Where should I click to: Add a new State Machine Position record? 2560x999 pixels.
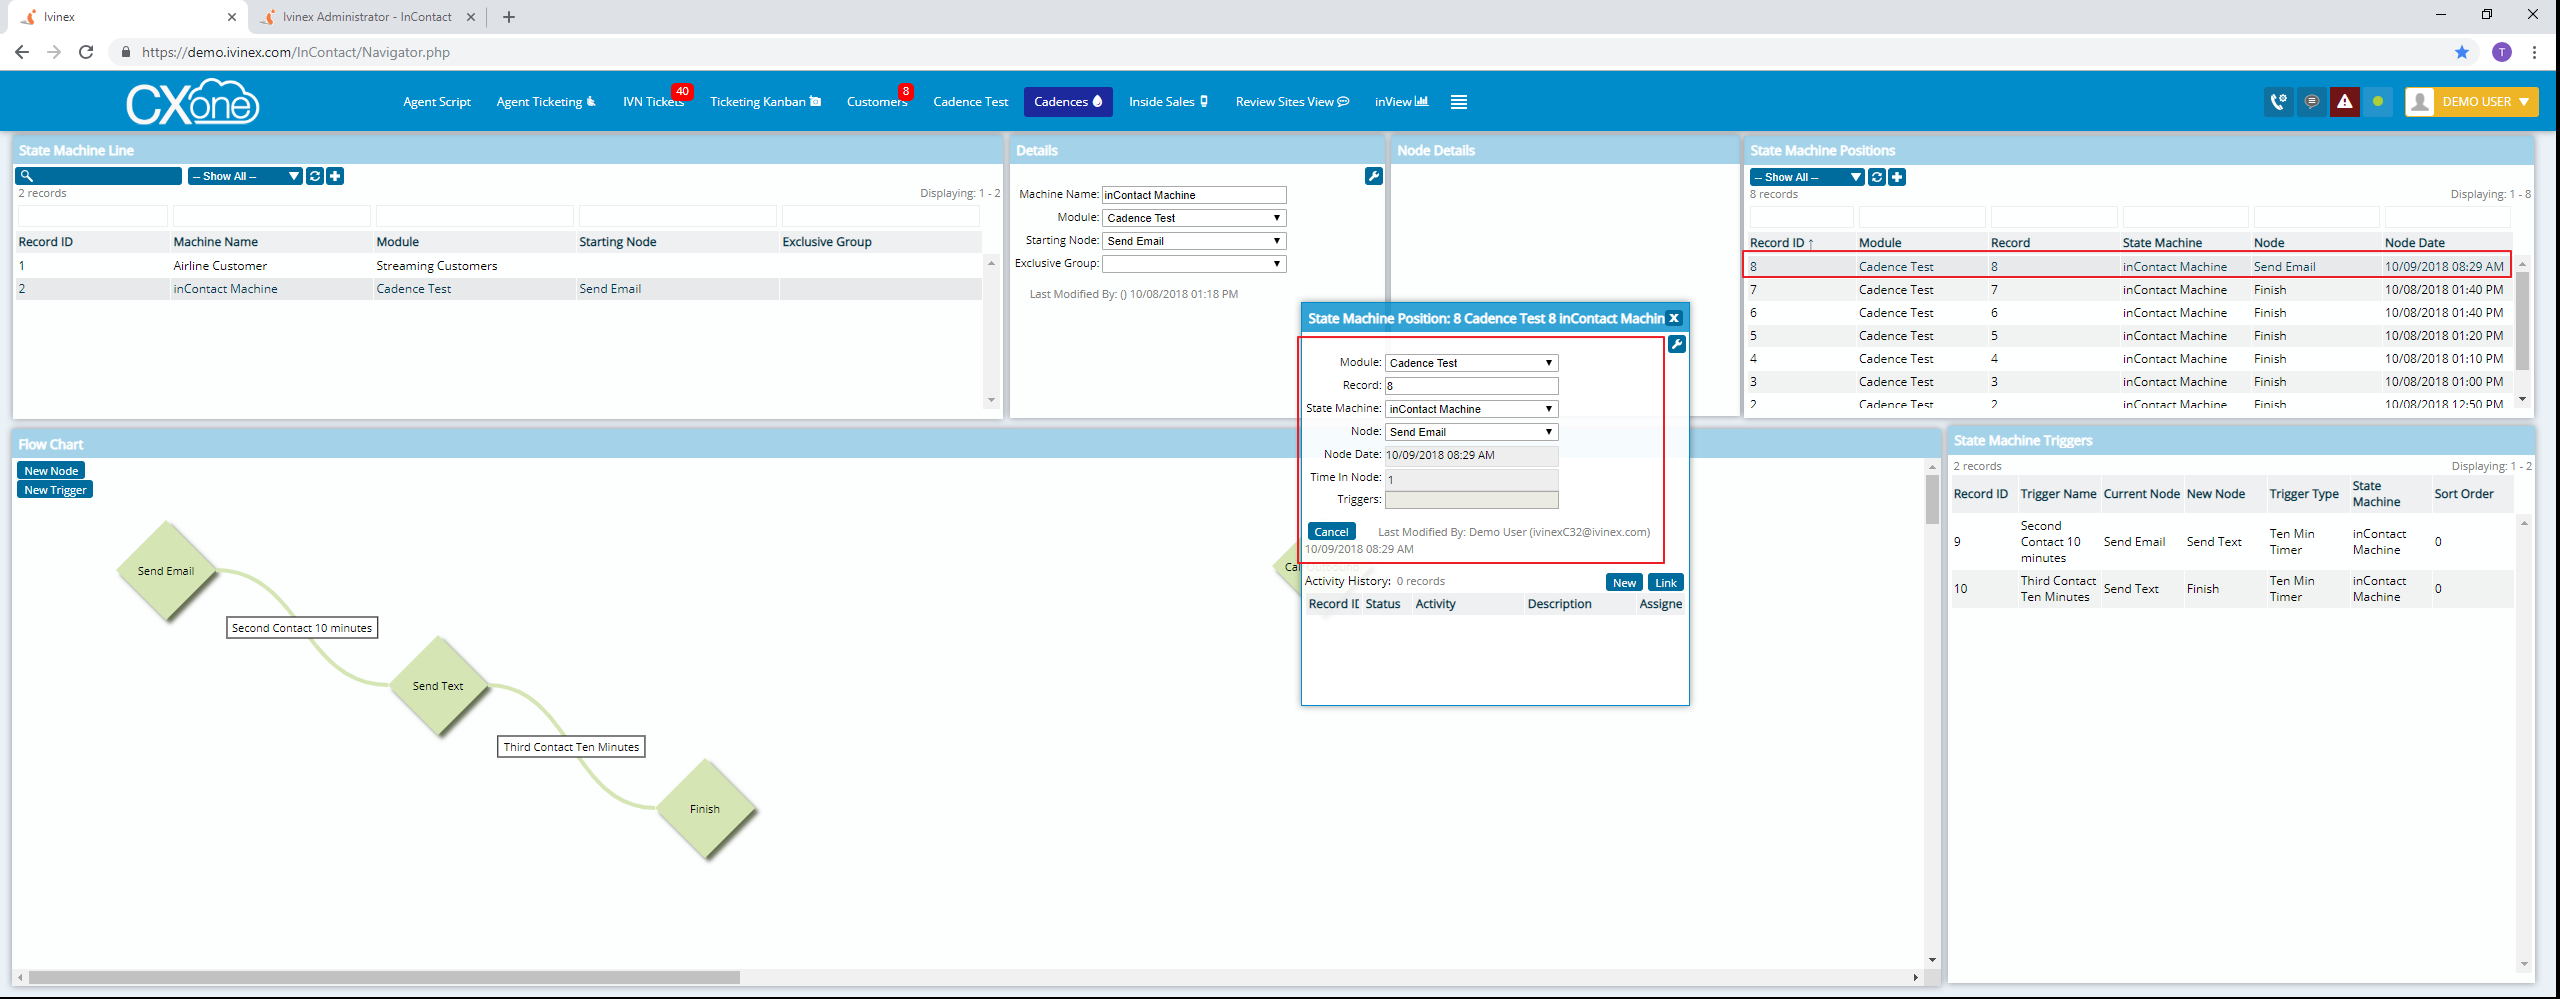(1897, 177)
